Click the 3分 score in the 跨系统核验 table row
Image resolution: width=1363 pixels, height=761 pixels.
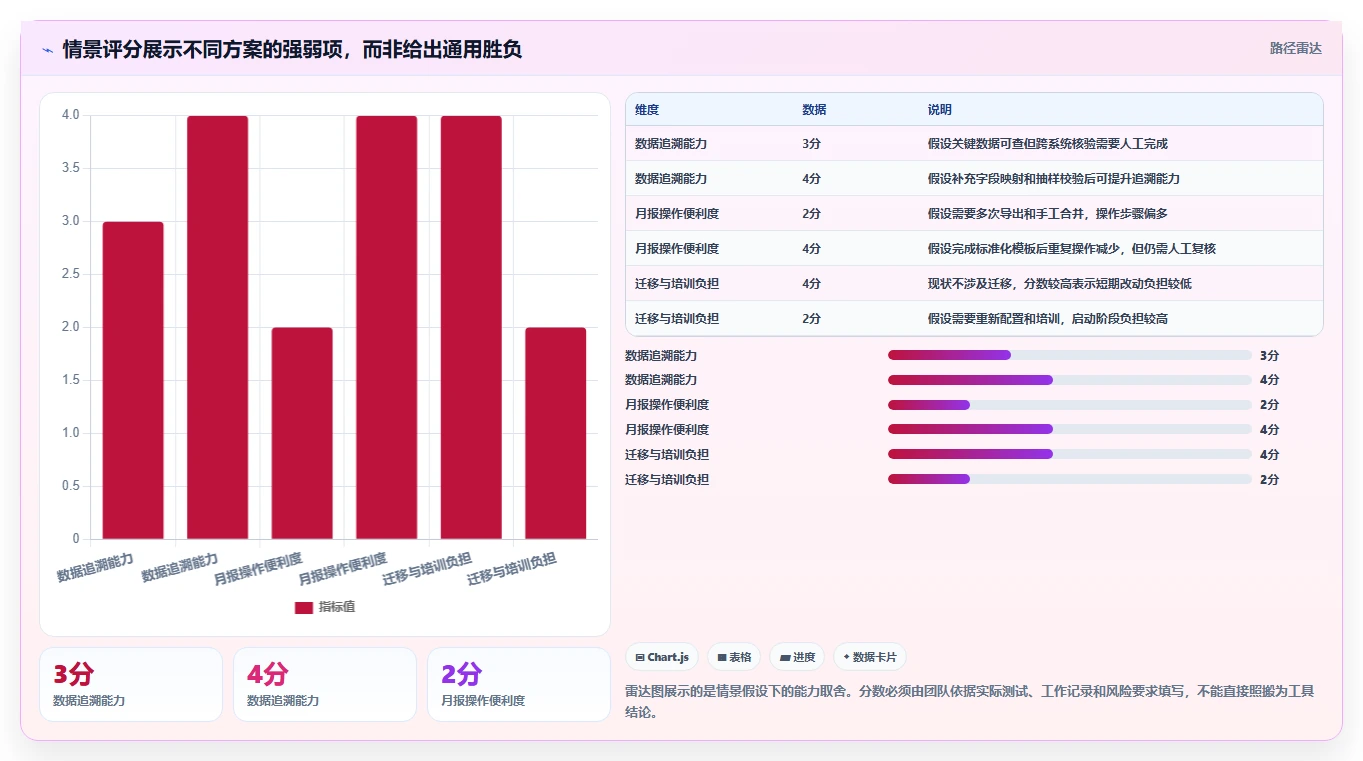811,144
